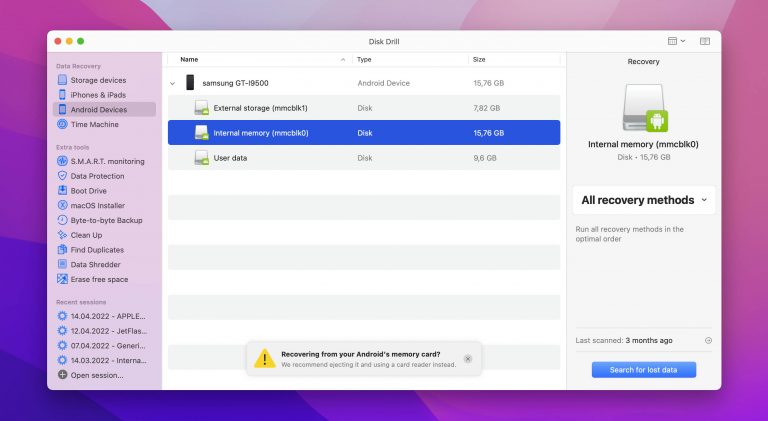Open the All recovery methods dropdown
This screenshot has height=421, width=768.
(x=644, y=200)
